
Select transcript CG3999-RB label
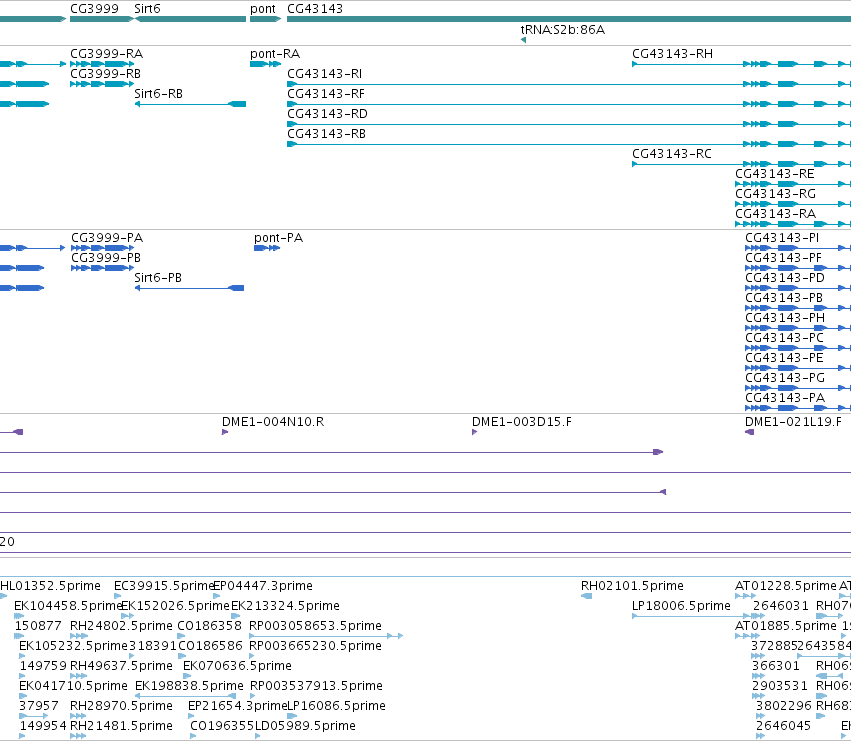coord(105,74)
